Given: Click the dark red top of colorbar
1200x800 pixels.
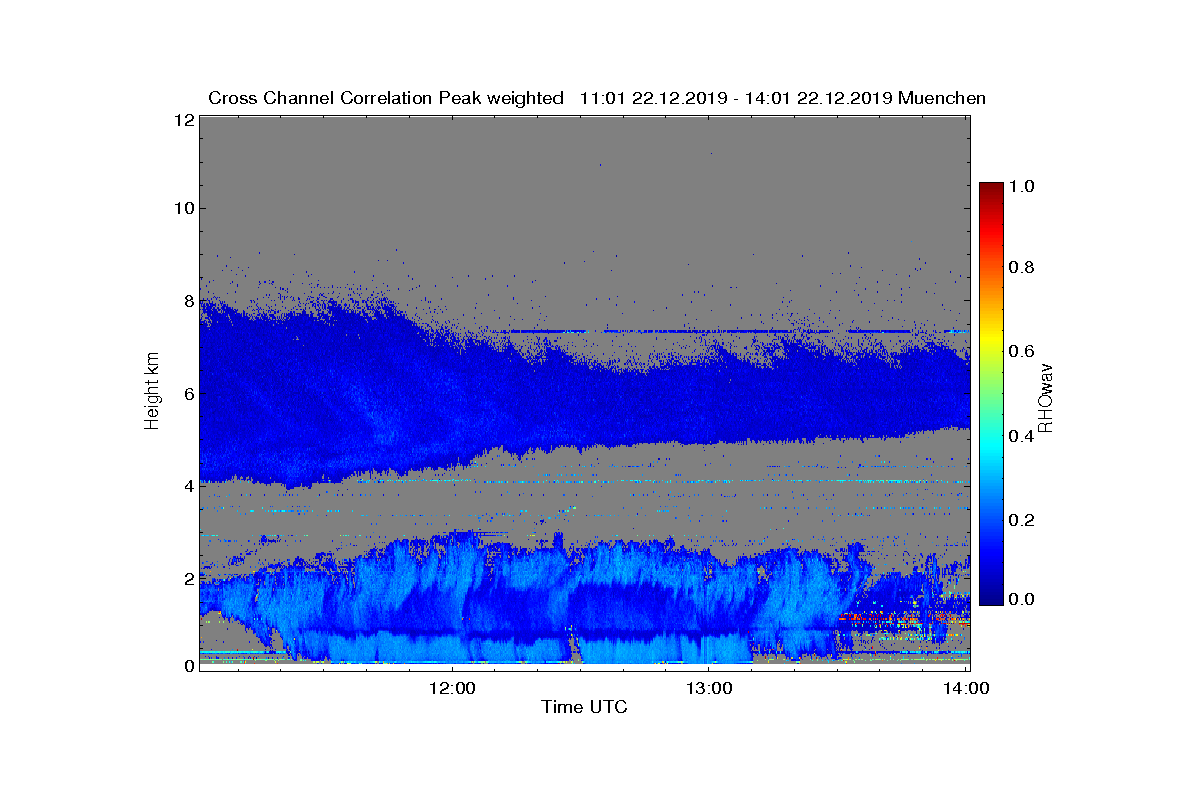Looking at the screenshot, I should pyautogui.click(x=991, y=190).
